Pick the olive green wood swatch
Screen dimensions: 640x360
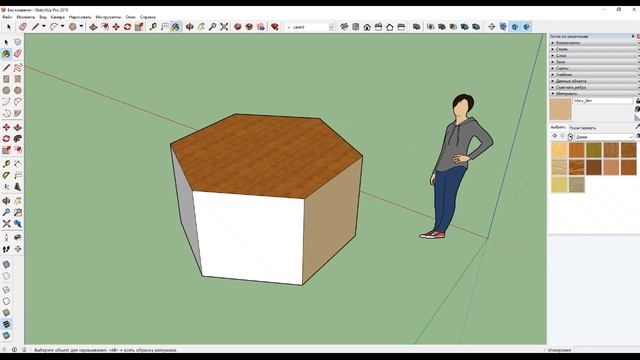pos(594,150)
